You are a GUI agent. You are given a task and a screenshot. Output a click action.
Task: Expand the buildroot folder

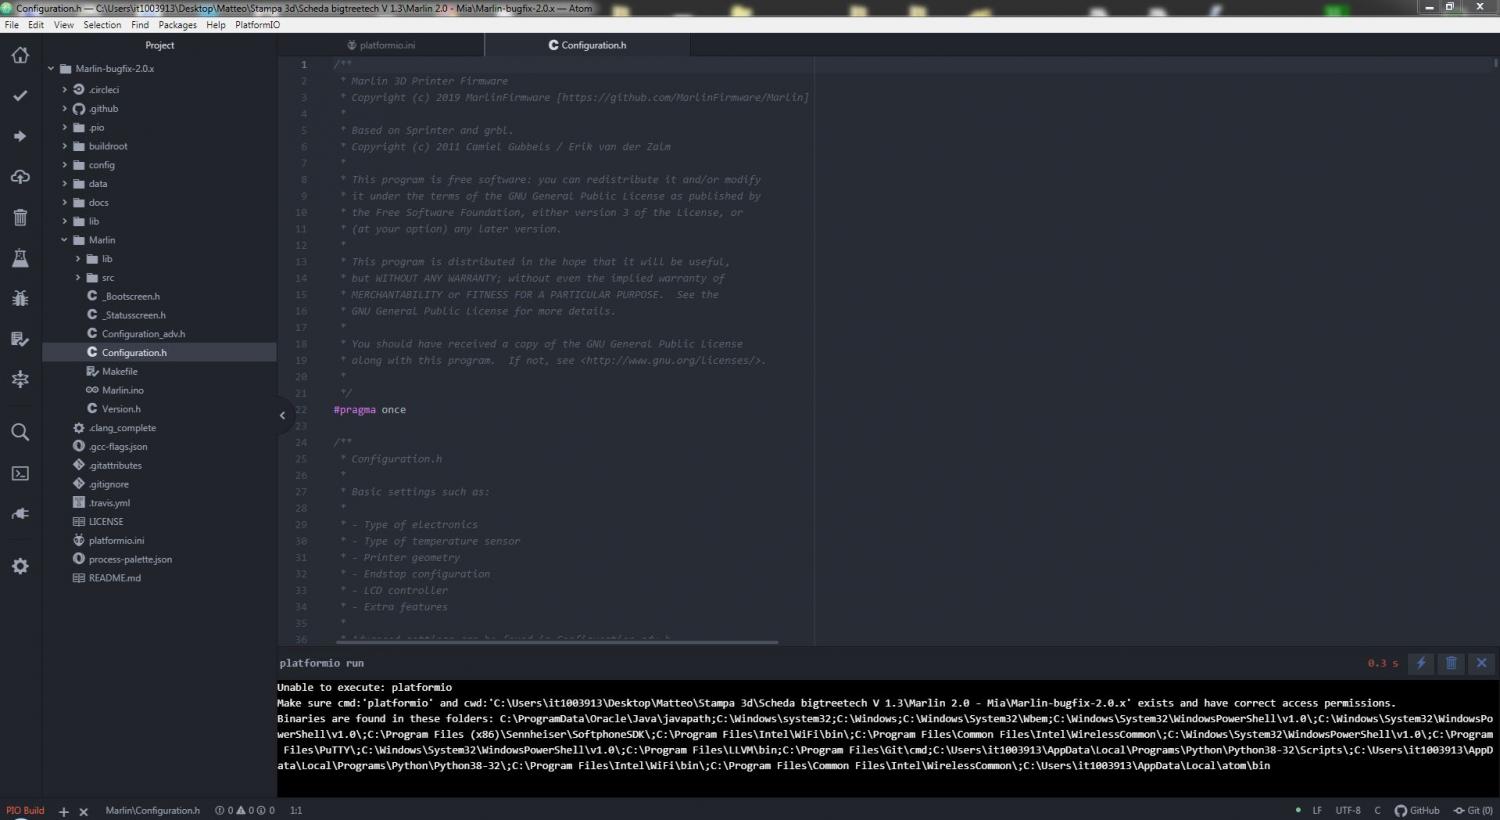65,146
